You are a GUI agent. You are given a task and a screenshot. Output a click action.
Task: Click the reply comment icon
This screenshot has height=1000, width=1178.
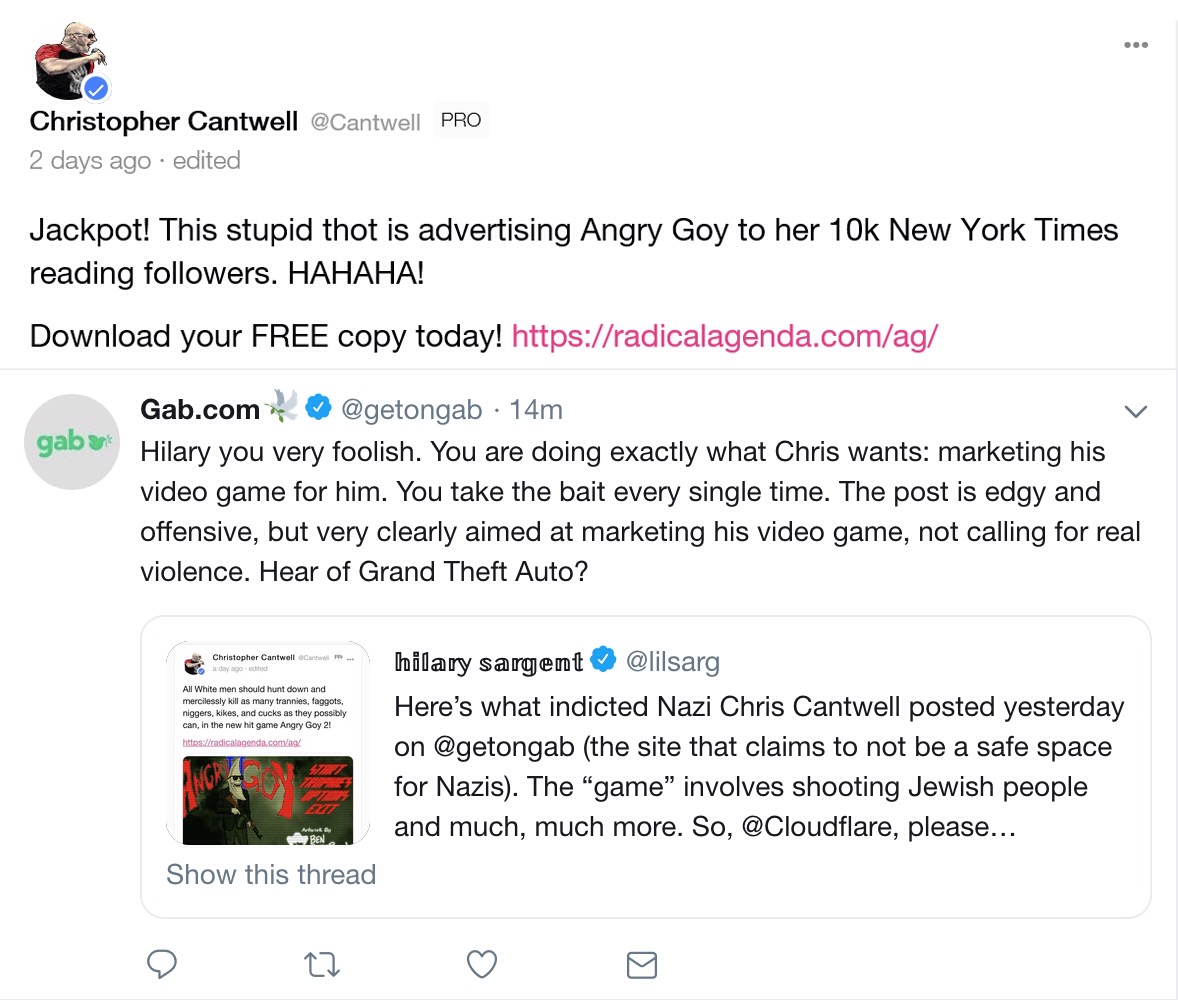click(x=162, y=964)
